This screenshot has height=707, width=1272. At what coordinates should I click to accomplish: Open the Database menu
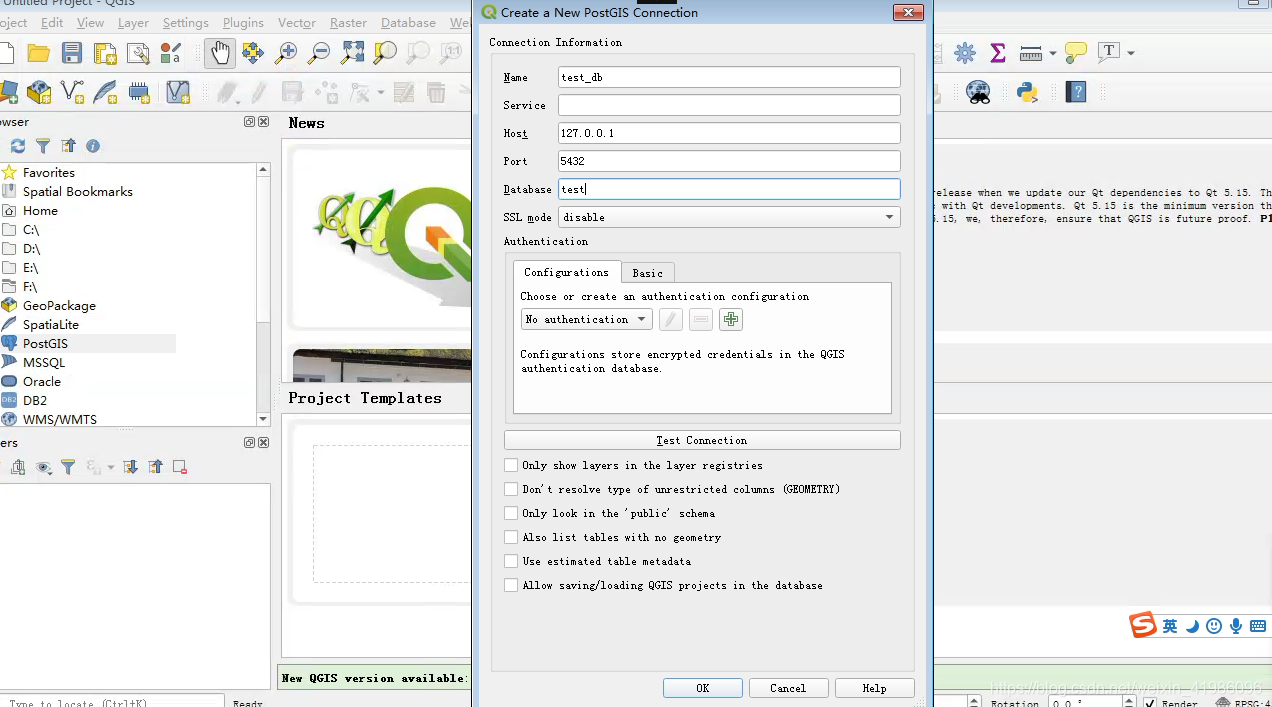click(408, 22)
